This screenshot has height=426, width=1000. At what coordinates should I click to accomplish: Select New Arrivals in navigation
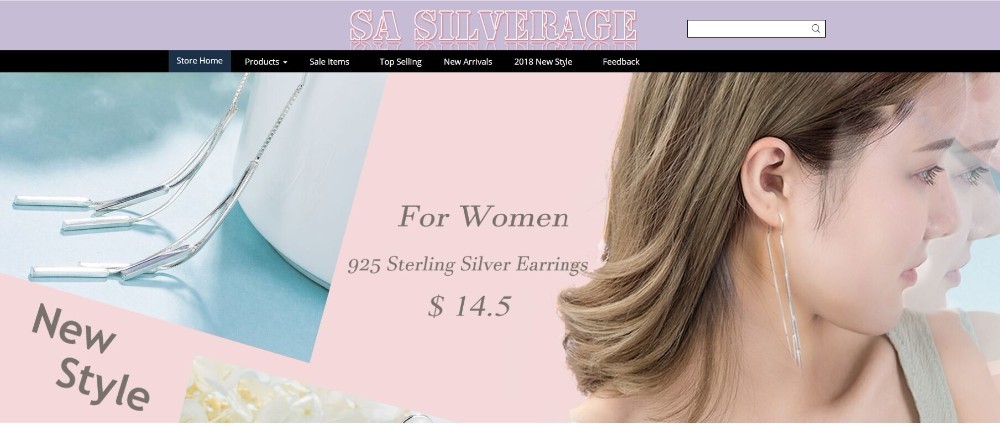[x=467, y=62]
